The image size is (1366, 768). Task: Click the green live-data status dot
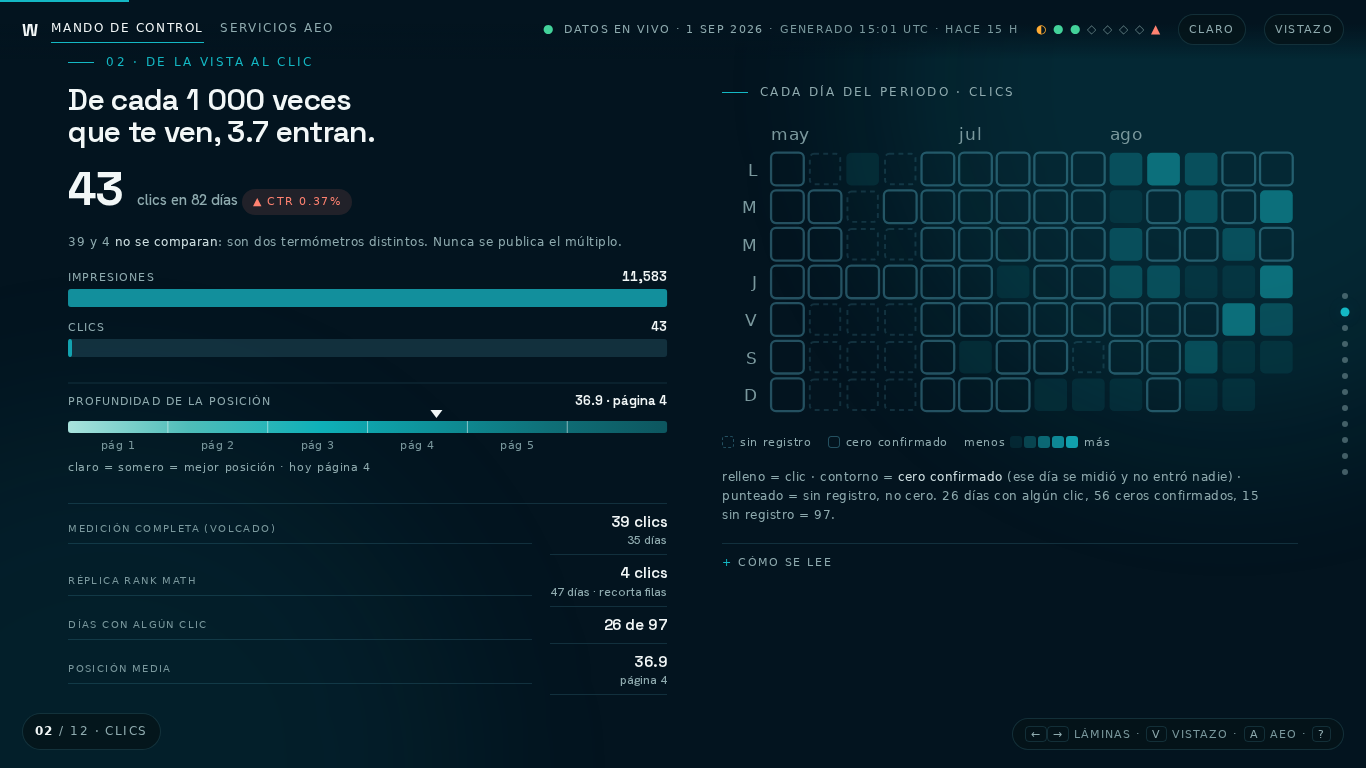pyautogui.click(x=548, y=30)
